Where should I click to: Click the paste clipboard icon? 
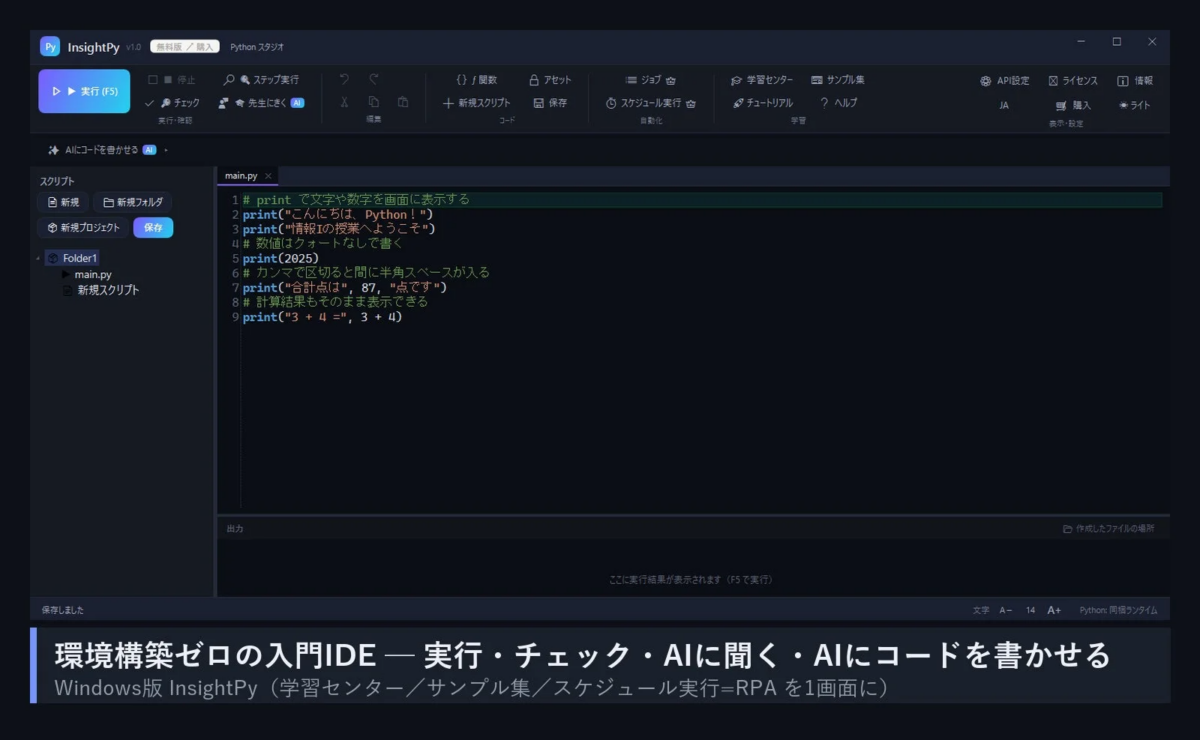[403, 102]
